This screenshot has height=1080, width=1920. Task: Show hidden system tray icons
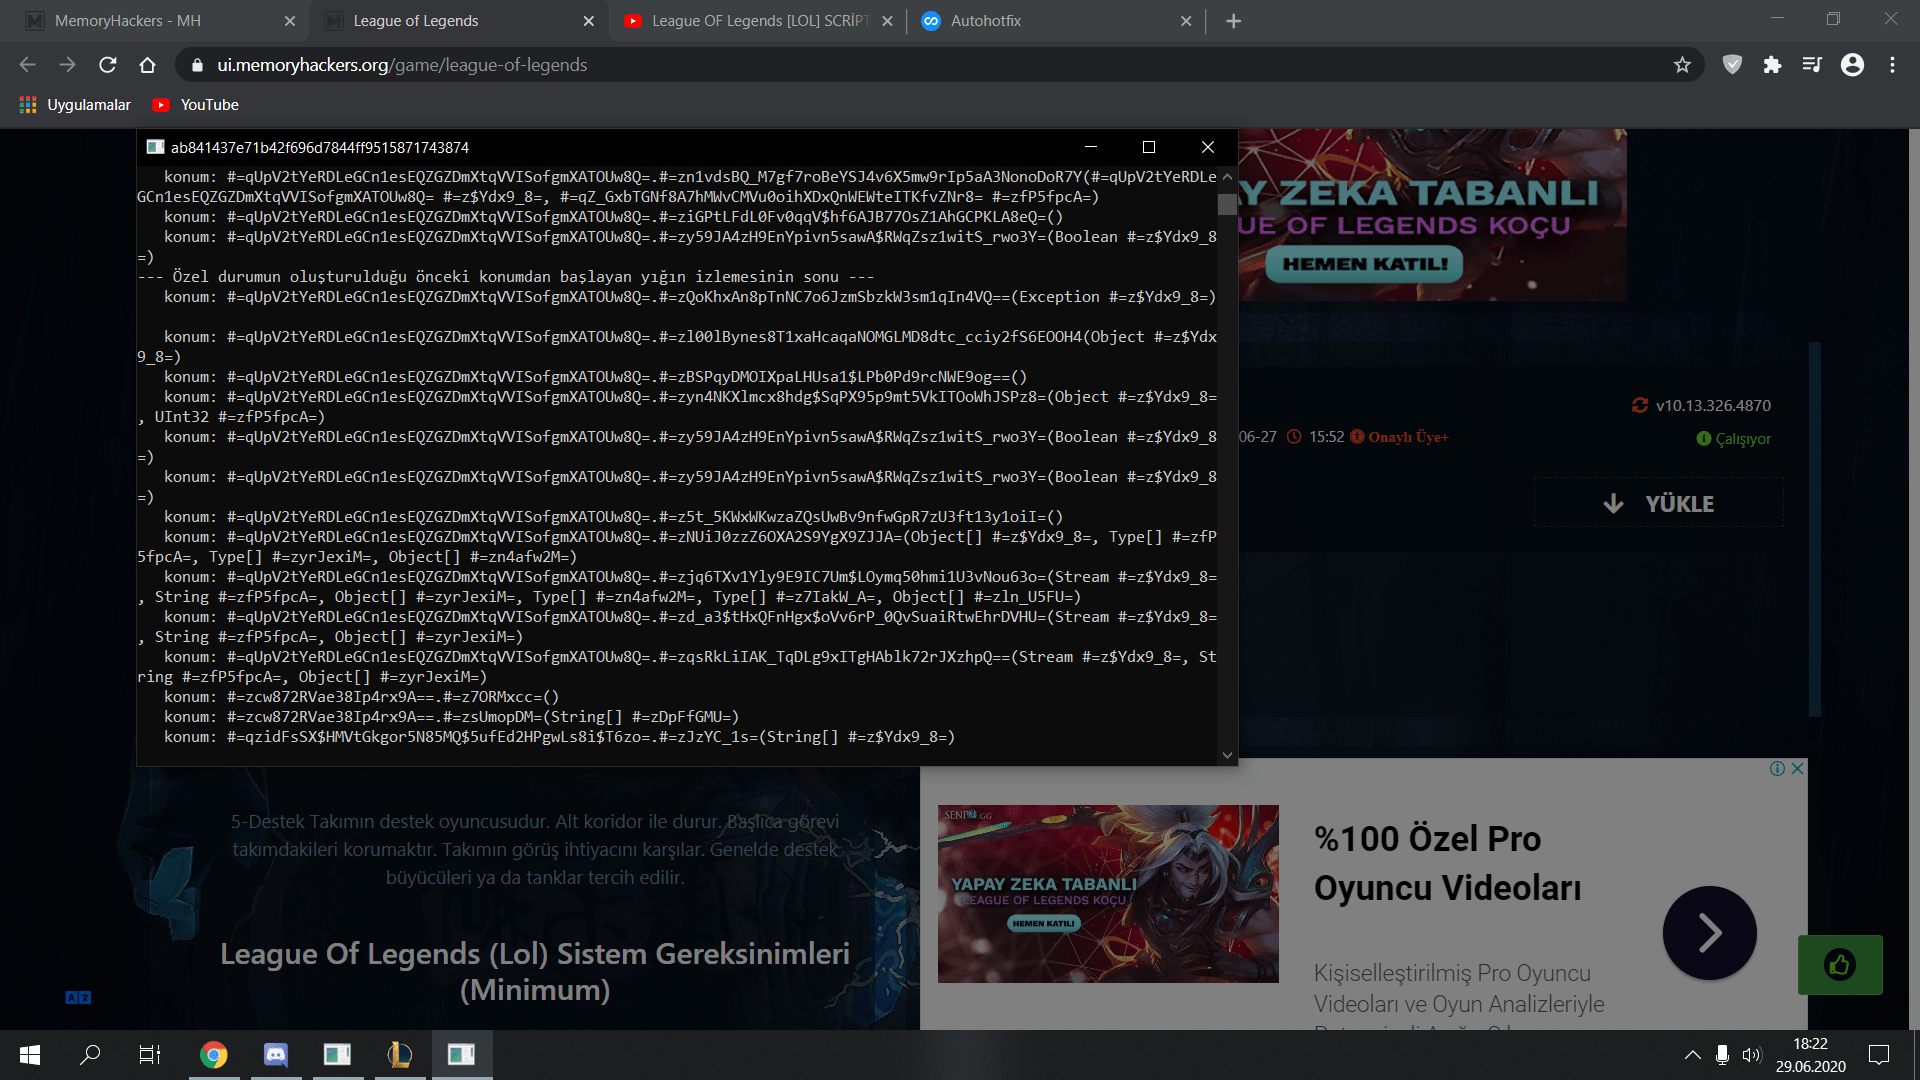pyautogui.click(x=1692, y=1055)
